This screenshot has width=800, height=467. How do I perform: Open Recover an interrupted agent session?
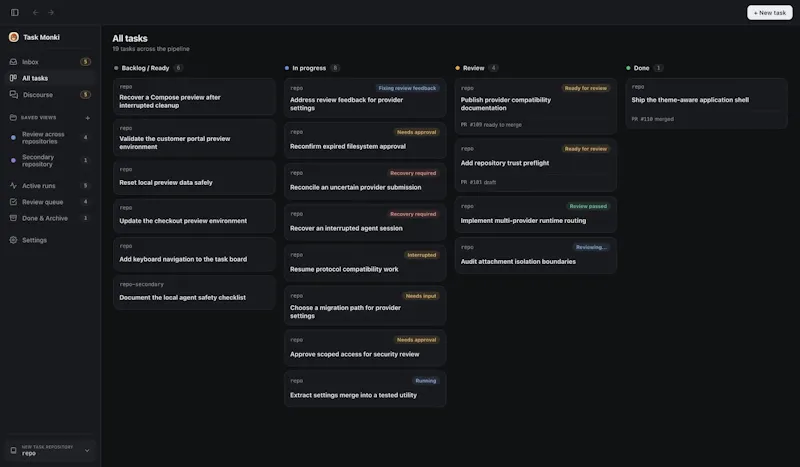click(x=365, y=222)
